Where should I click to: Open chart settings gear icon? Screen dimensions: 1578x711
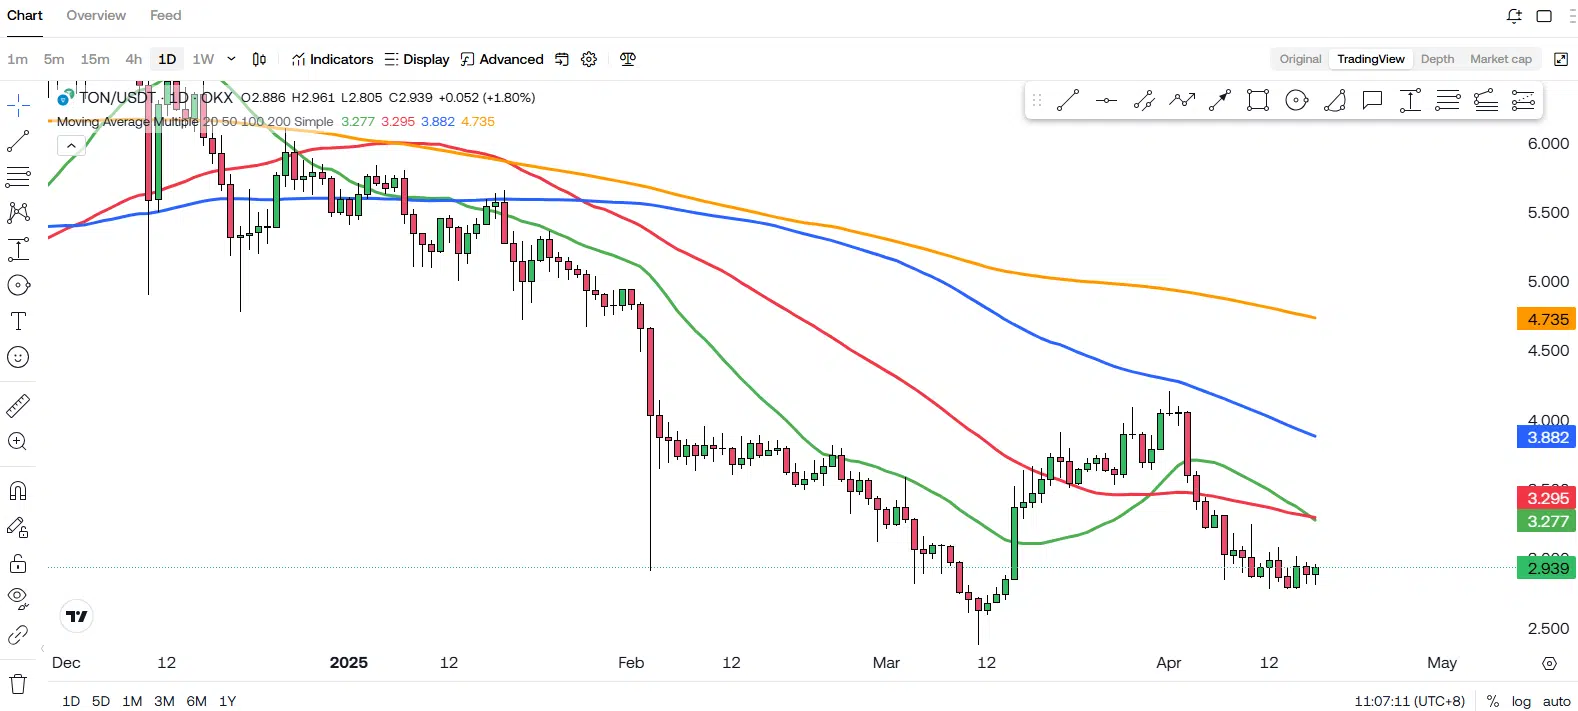click(589, 59)
